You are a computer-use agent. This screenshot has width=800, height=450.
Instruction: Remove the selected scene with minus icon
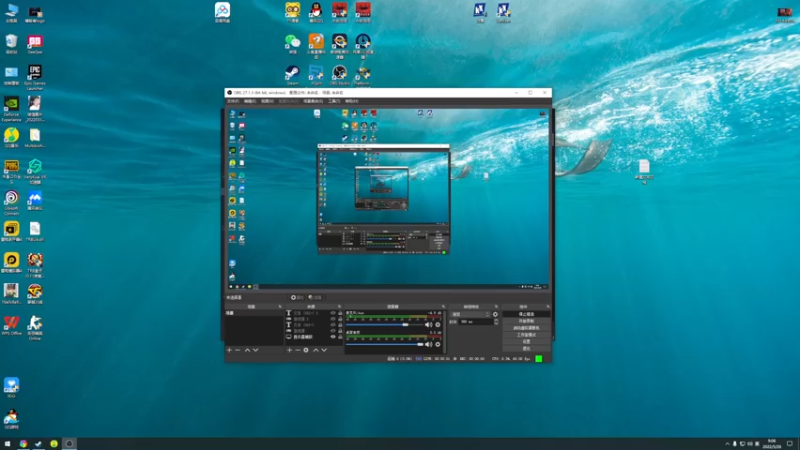pyautogui.click(x=237, y=350)
